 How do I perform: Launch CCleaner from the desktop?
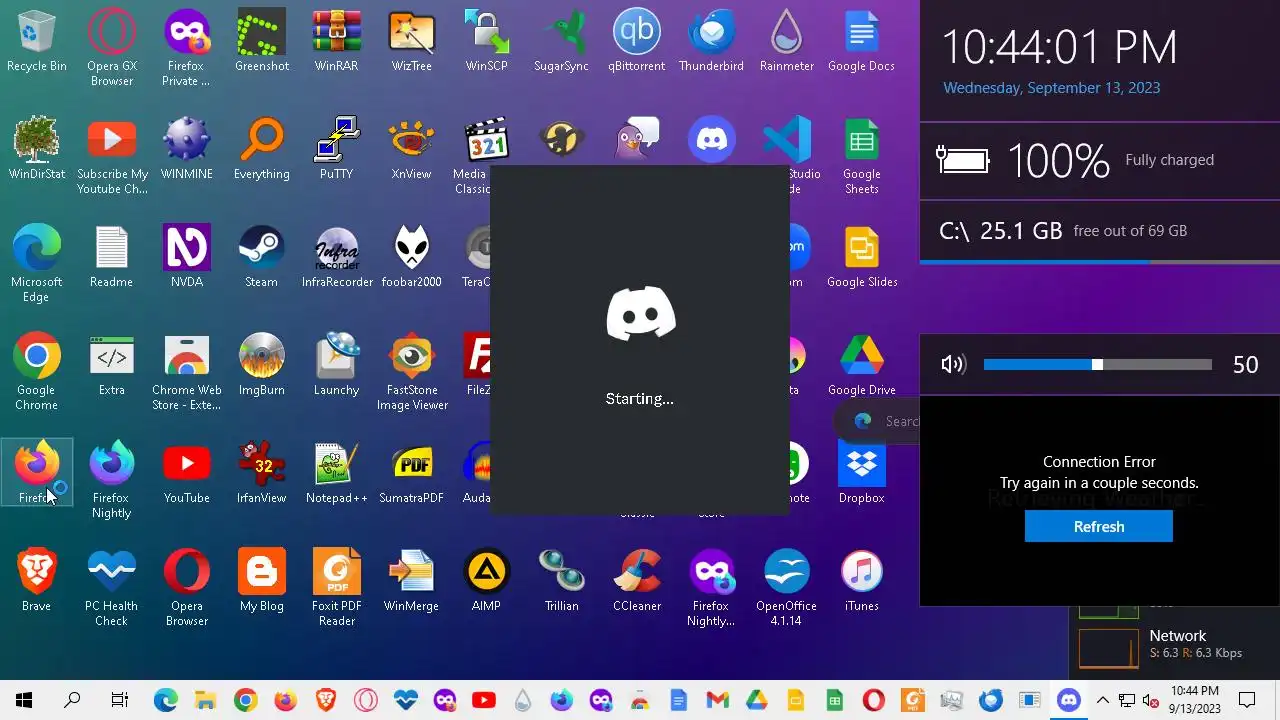tap(636, 582)
